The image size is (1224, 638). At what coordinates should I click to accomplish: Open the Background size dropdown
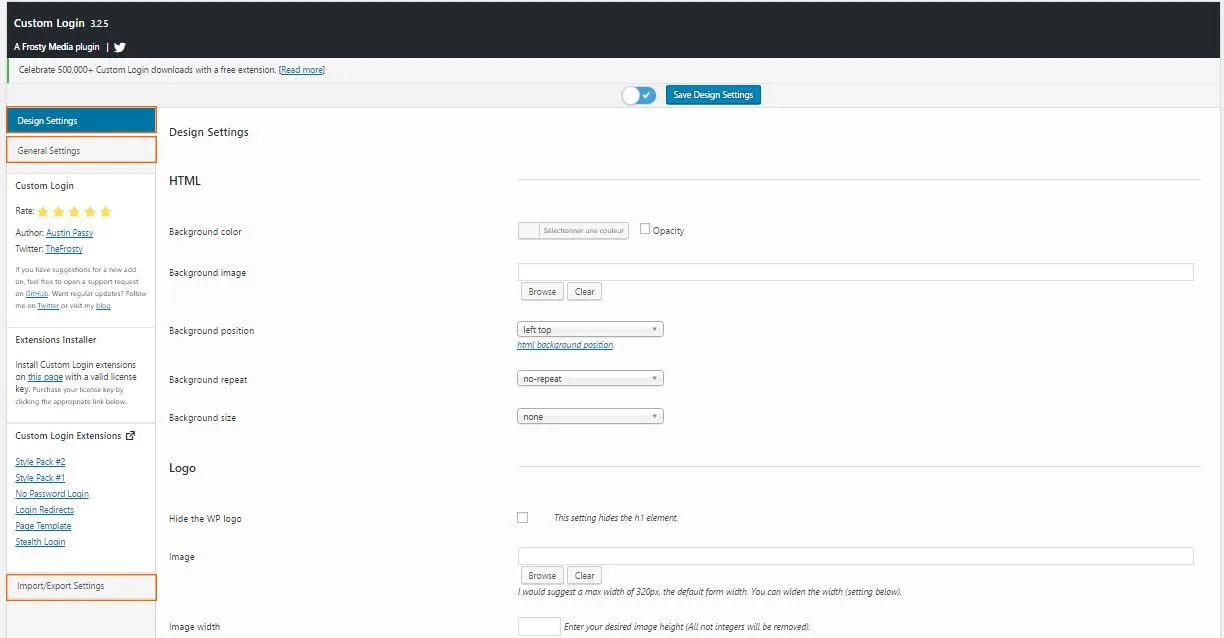click(x=590, y=416)
